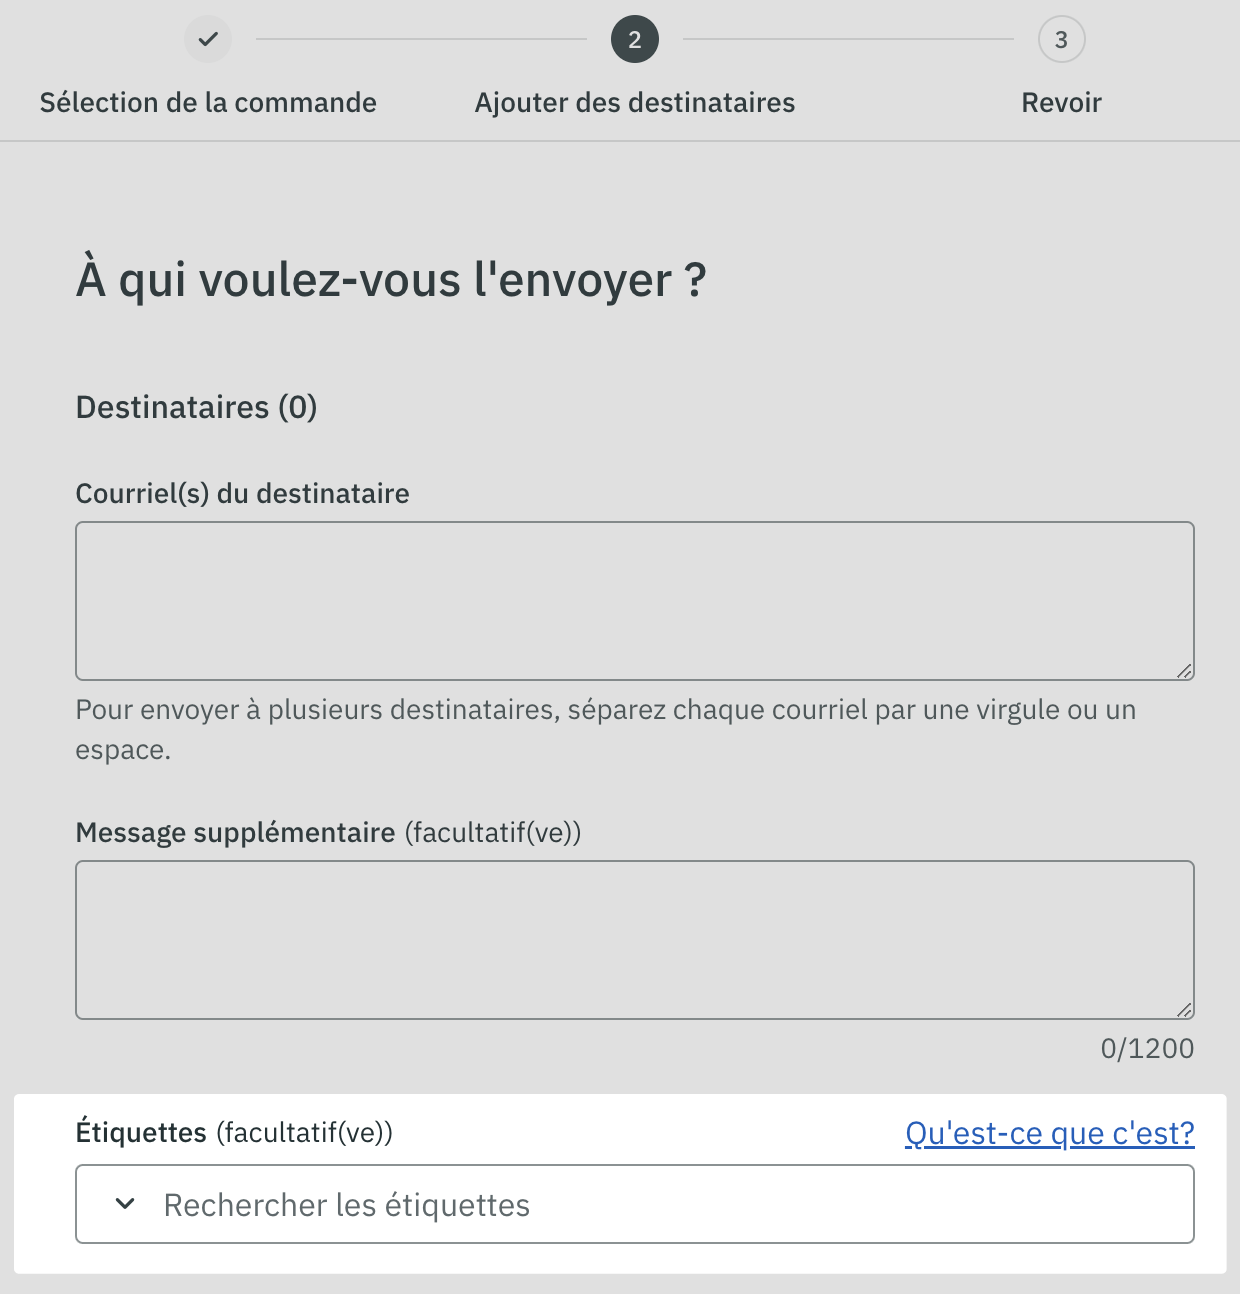The width and height of the screenshot is (1240, 1294).
Task: Click the 'Destinataires (0)' heading
Action: pos(196,407)
